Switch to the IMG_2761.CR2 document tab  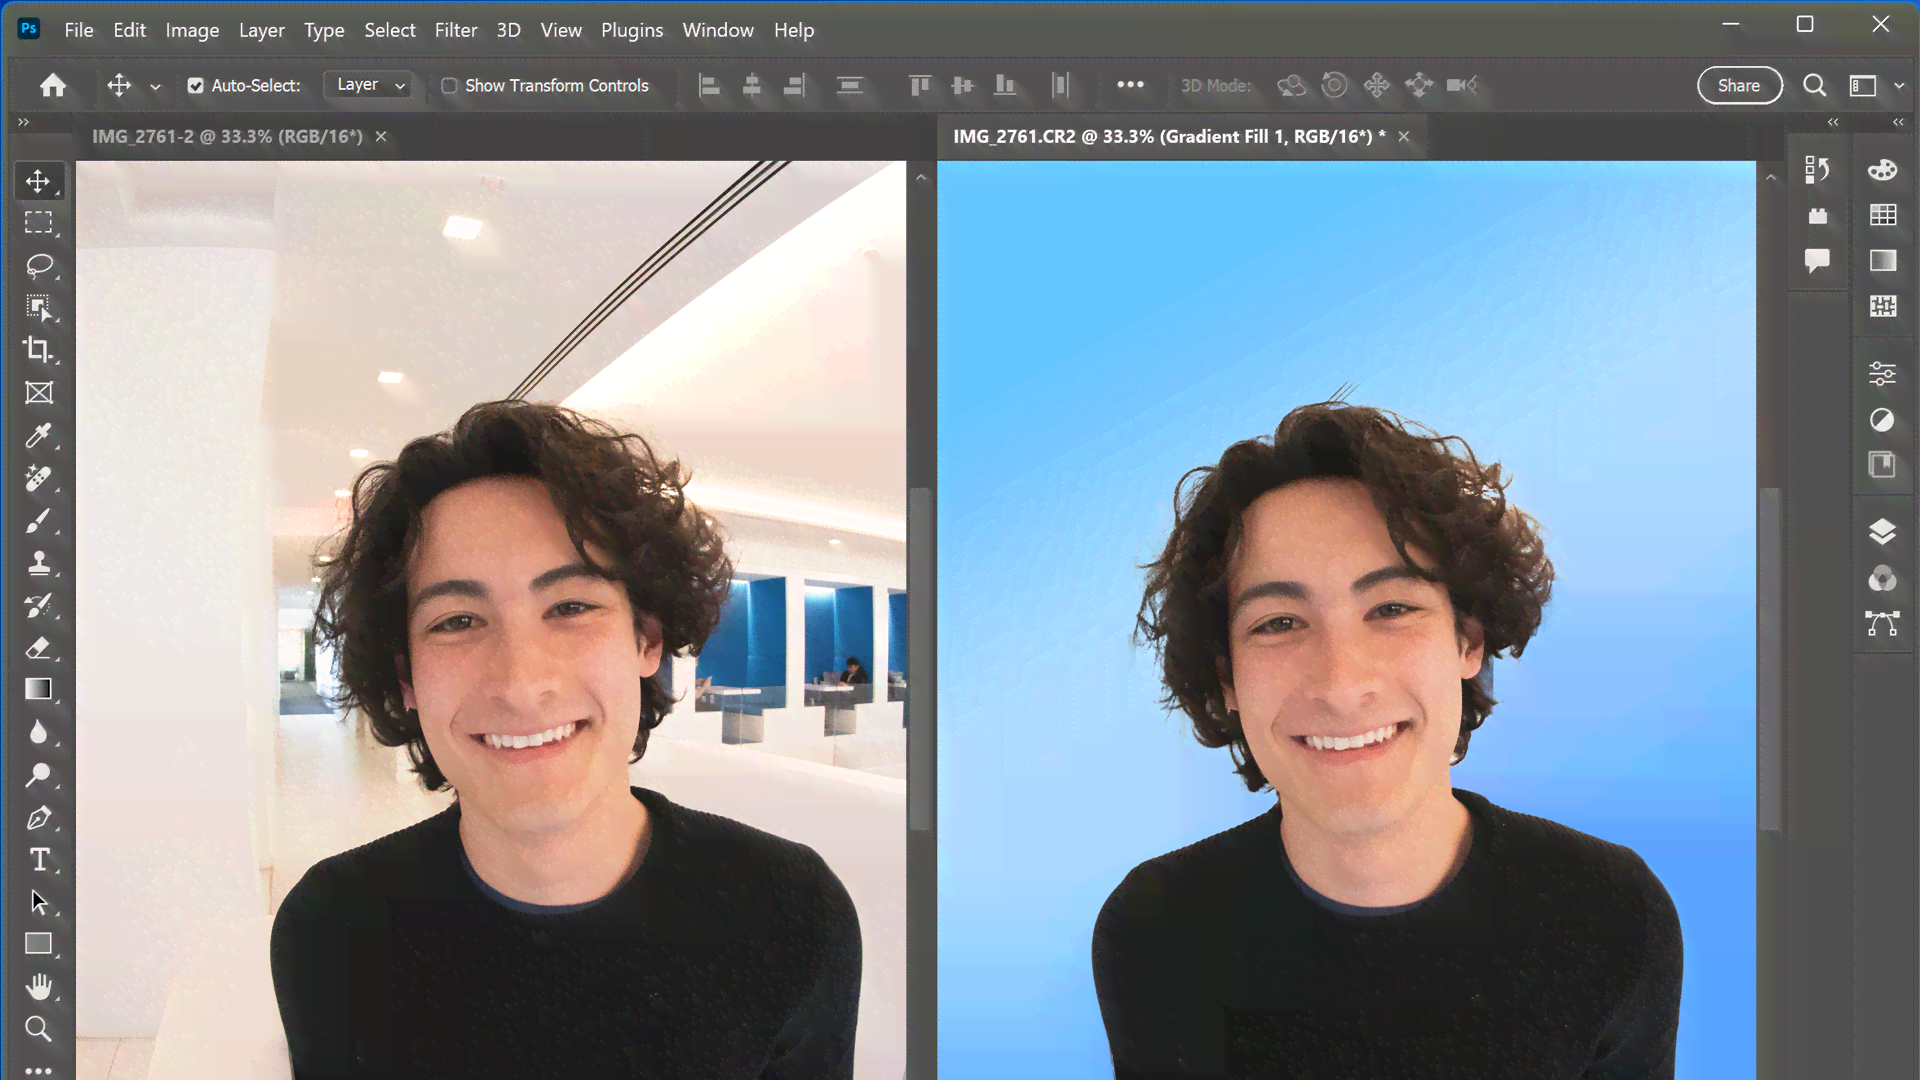[x=1169, y=137]
